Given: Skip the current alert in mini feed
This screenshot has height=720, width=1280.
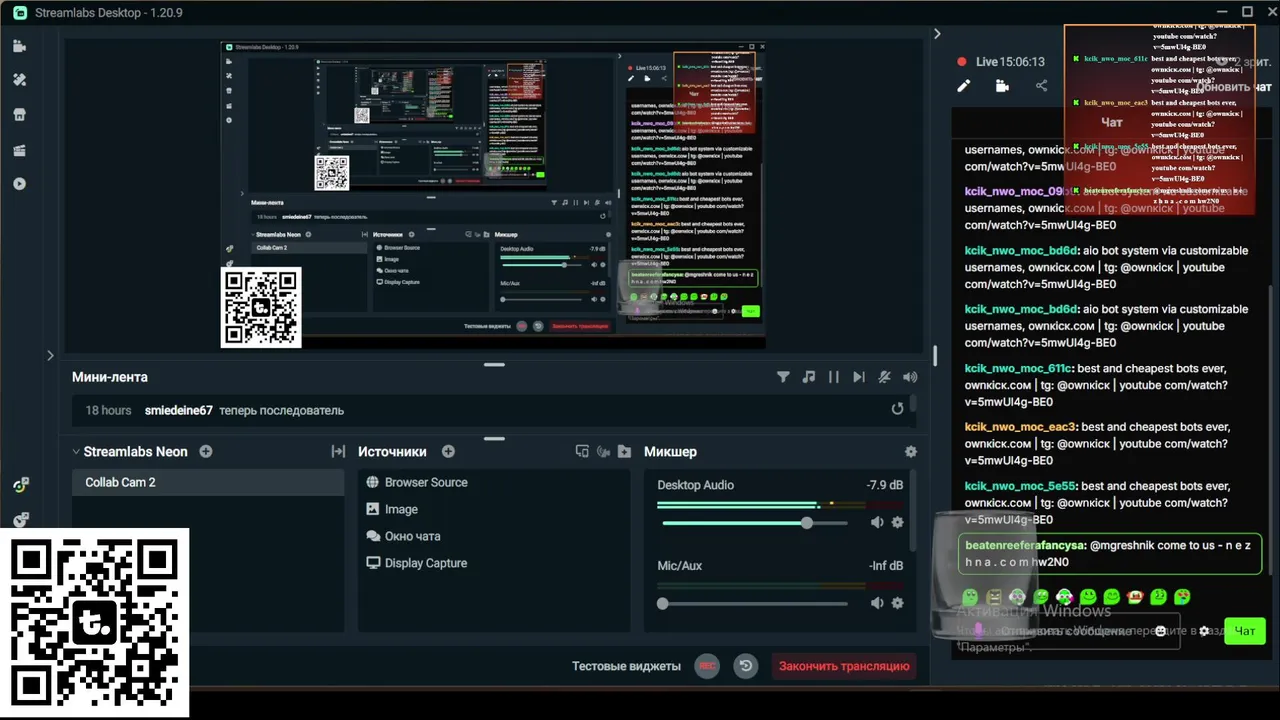Looking at the screenshot, I should [x=859, y=377].
